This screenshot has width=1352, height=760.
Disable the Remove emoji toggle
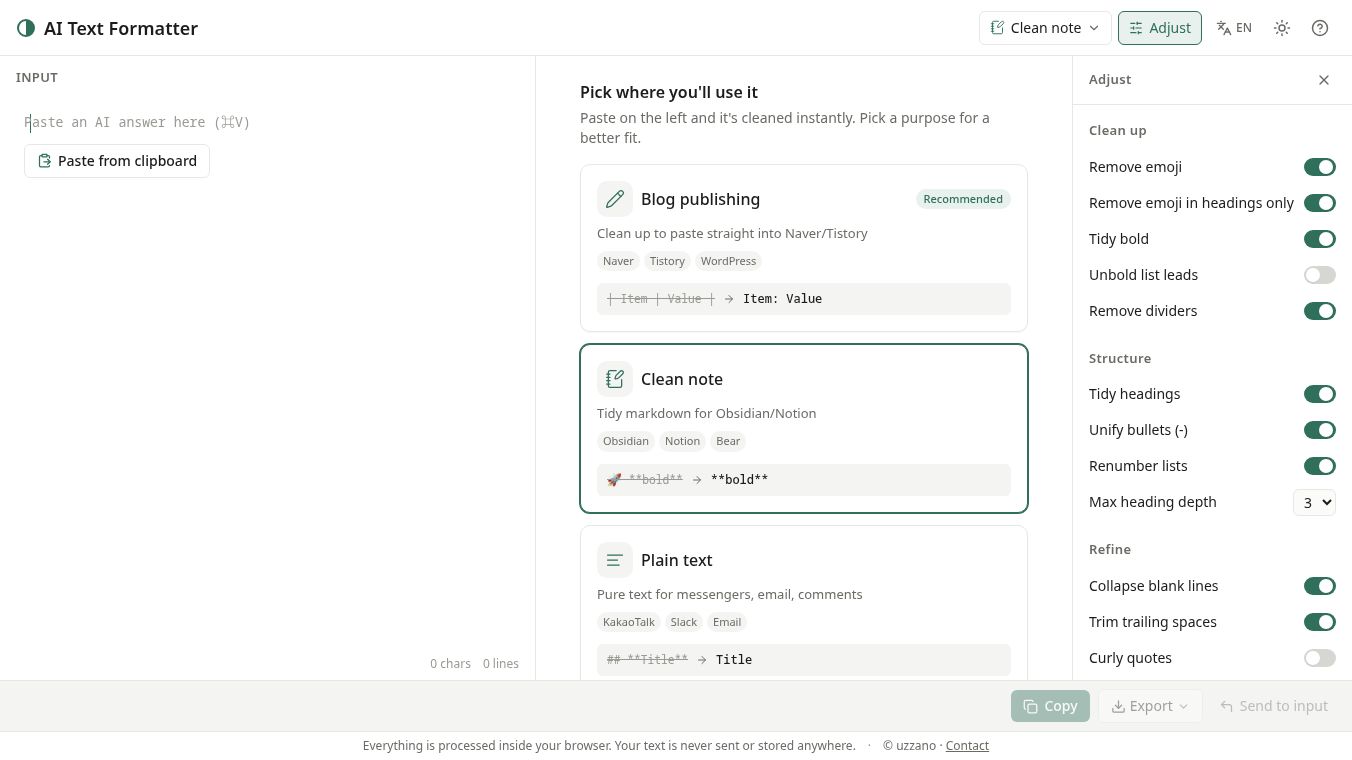(1320, 167)
